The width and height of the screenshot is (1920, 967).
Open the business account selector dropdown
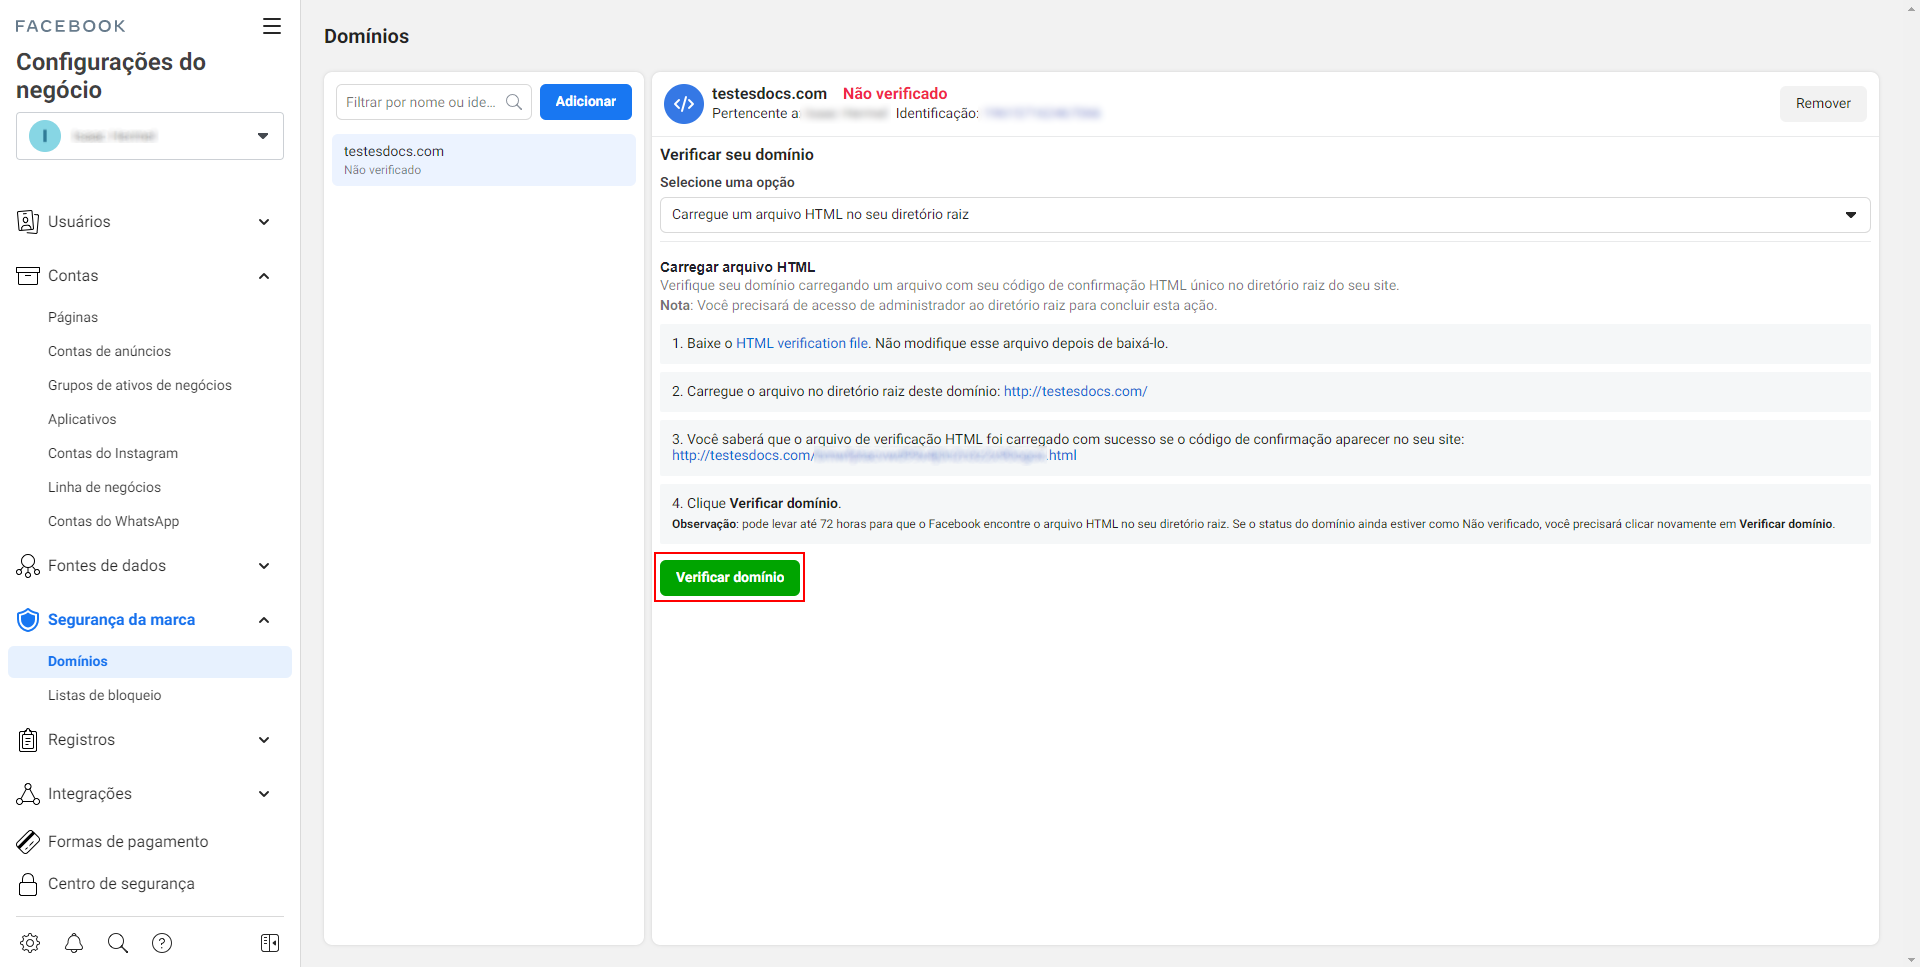[x=150, y=136]
